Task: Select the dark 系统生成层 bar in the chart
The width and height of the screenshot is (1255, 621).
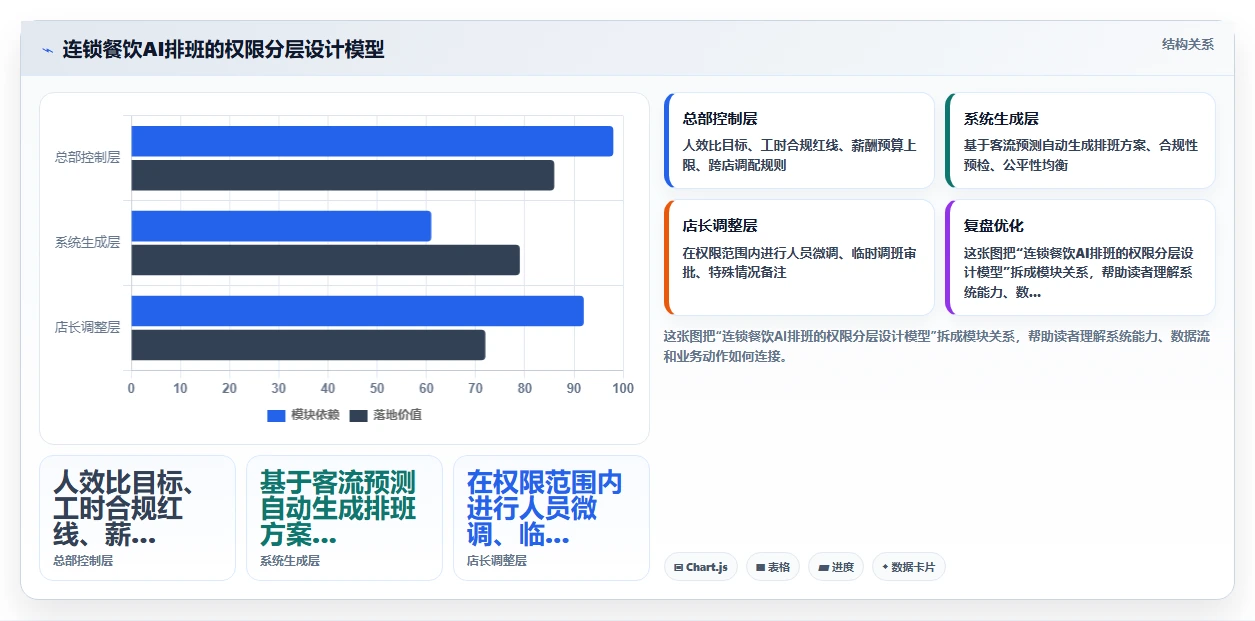Action: [325, 260]
